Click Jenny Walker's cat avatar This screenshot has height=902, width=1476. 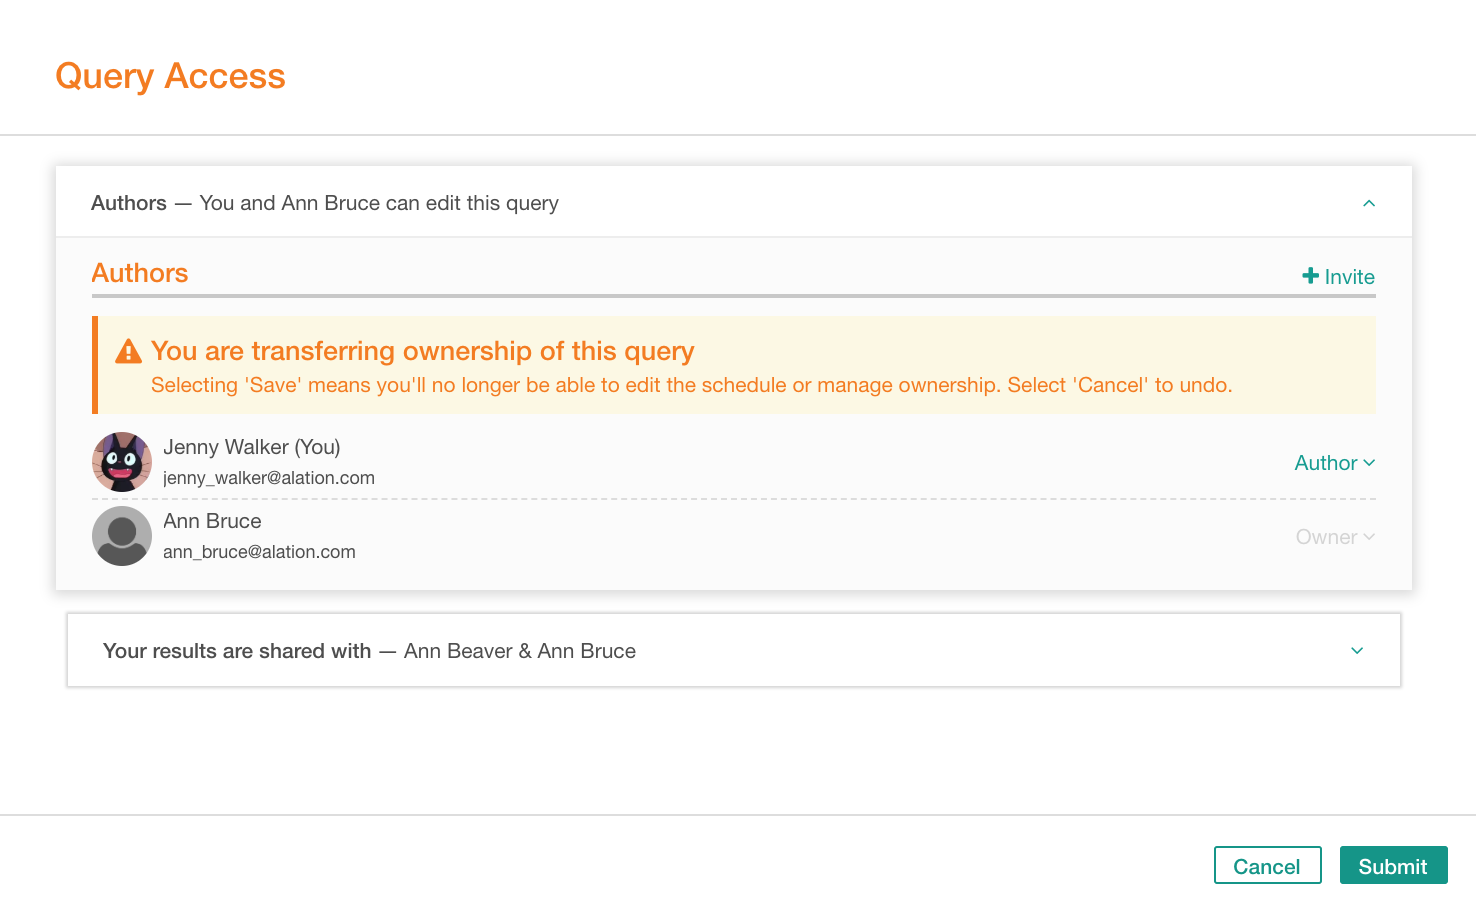click(122, 462)
